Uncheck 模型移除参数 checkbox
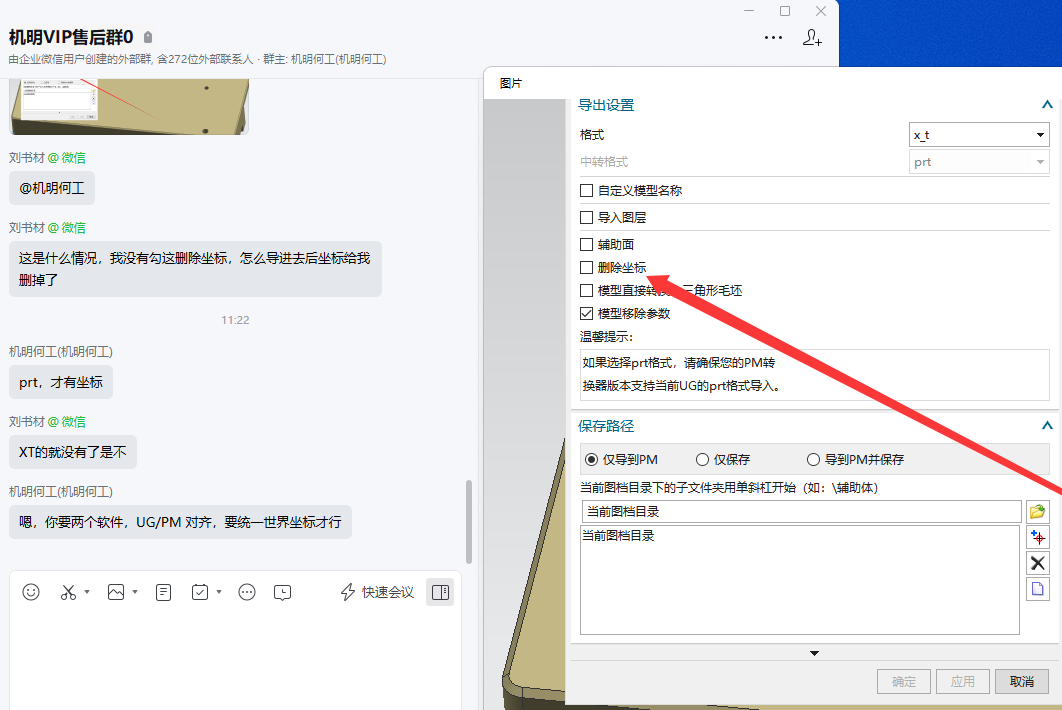 point(587,314)
